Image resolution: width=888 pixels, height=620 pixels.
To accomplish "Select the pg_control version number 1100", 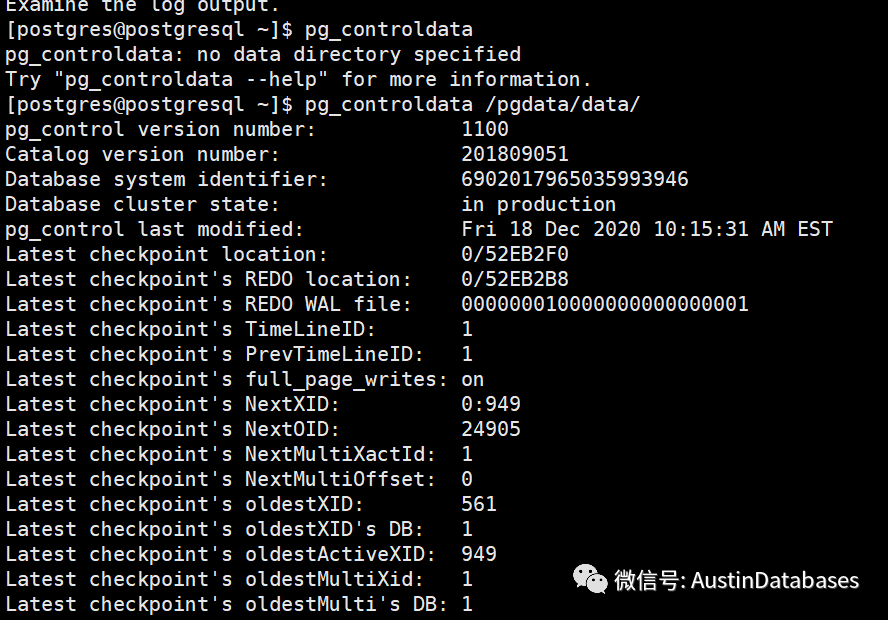I will pos(485,129).
